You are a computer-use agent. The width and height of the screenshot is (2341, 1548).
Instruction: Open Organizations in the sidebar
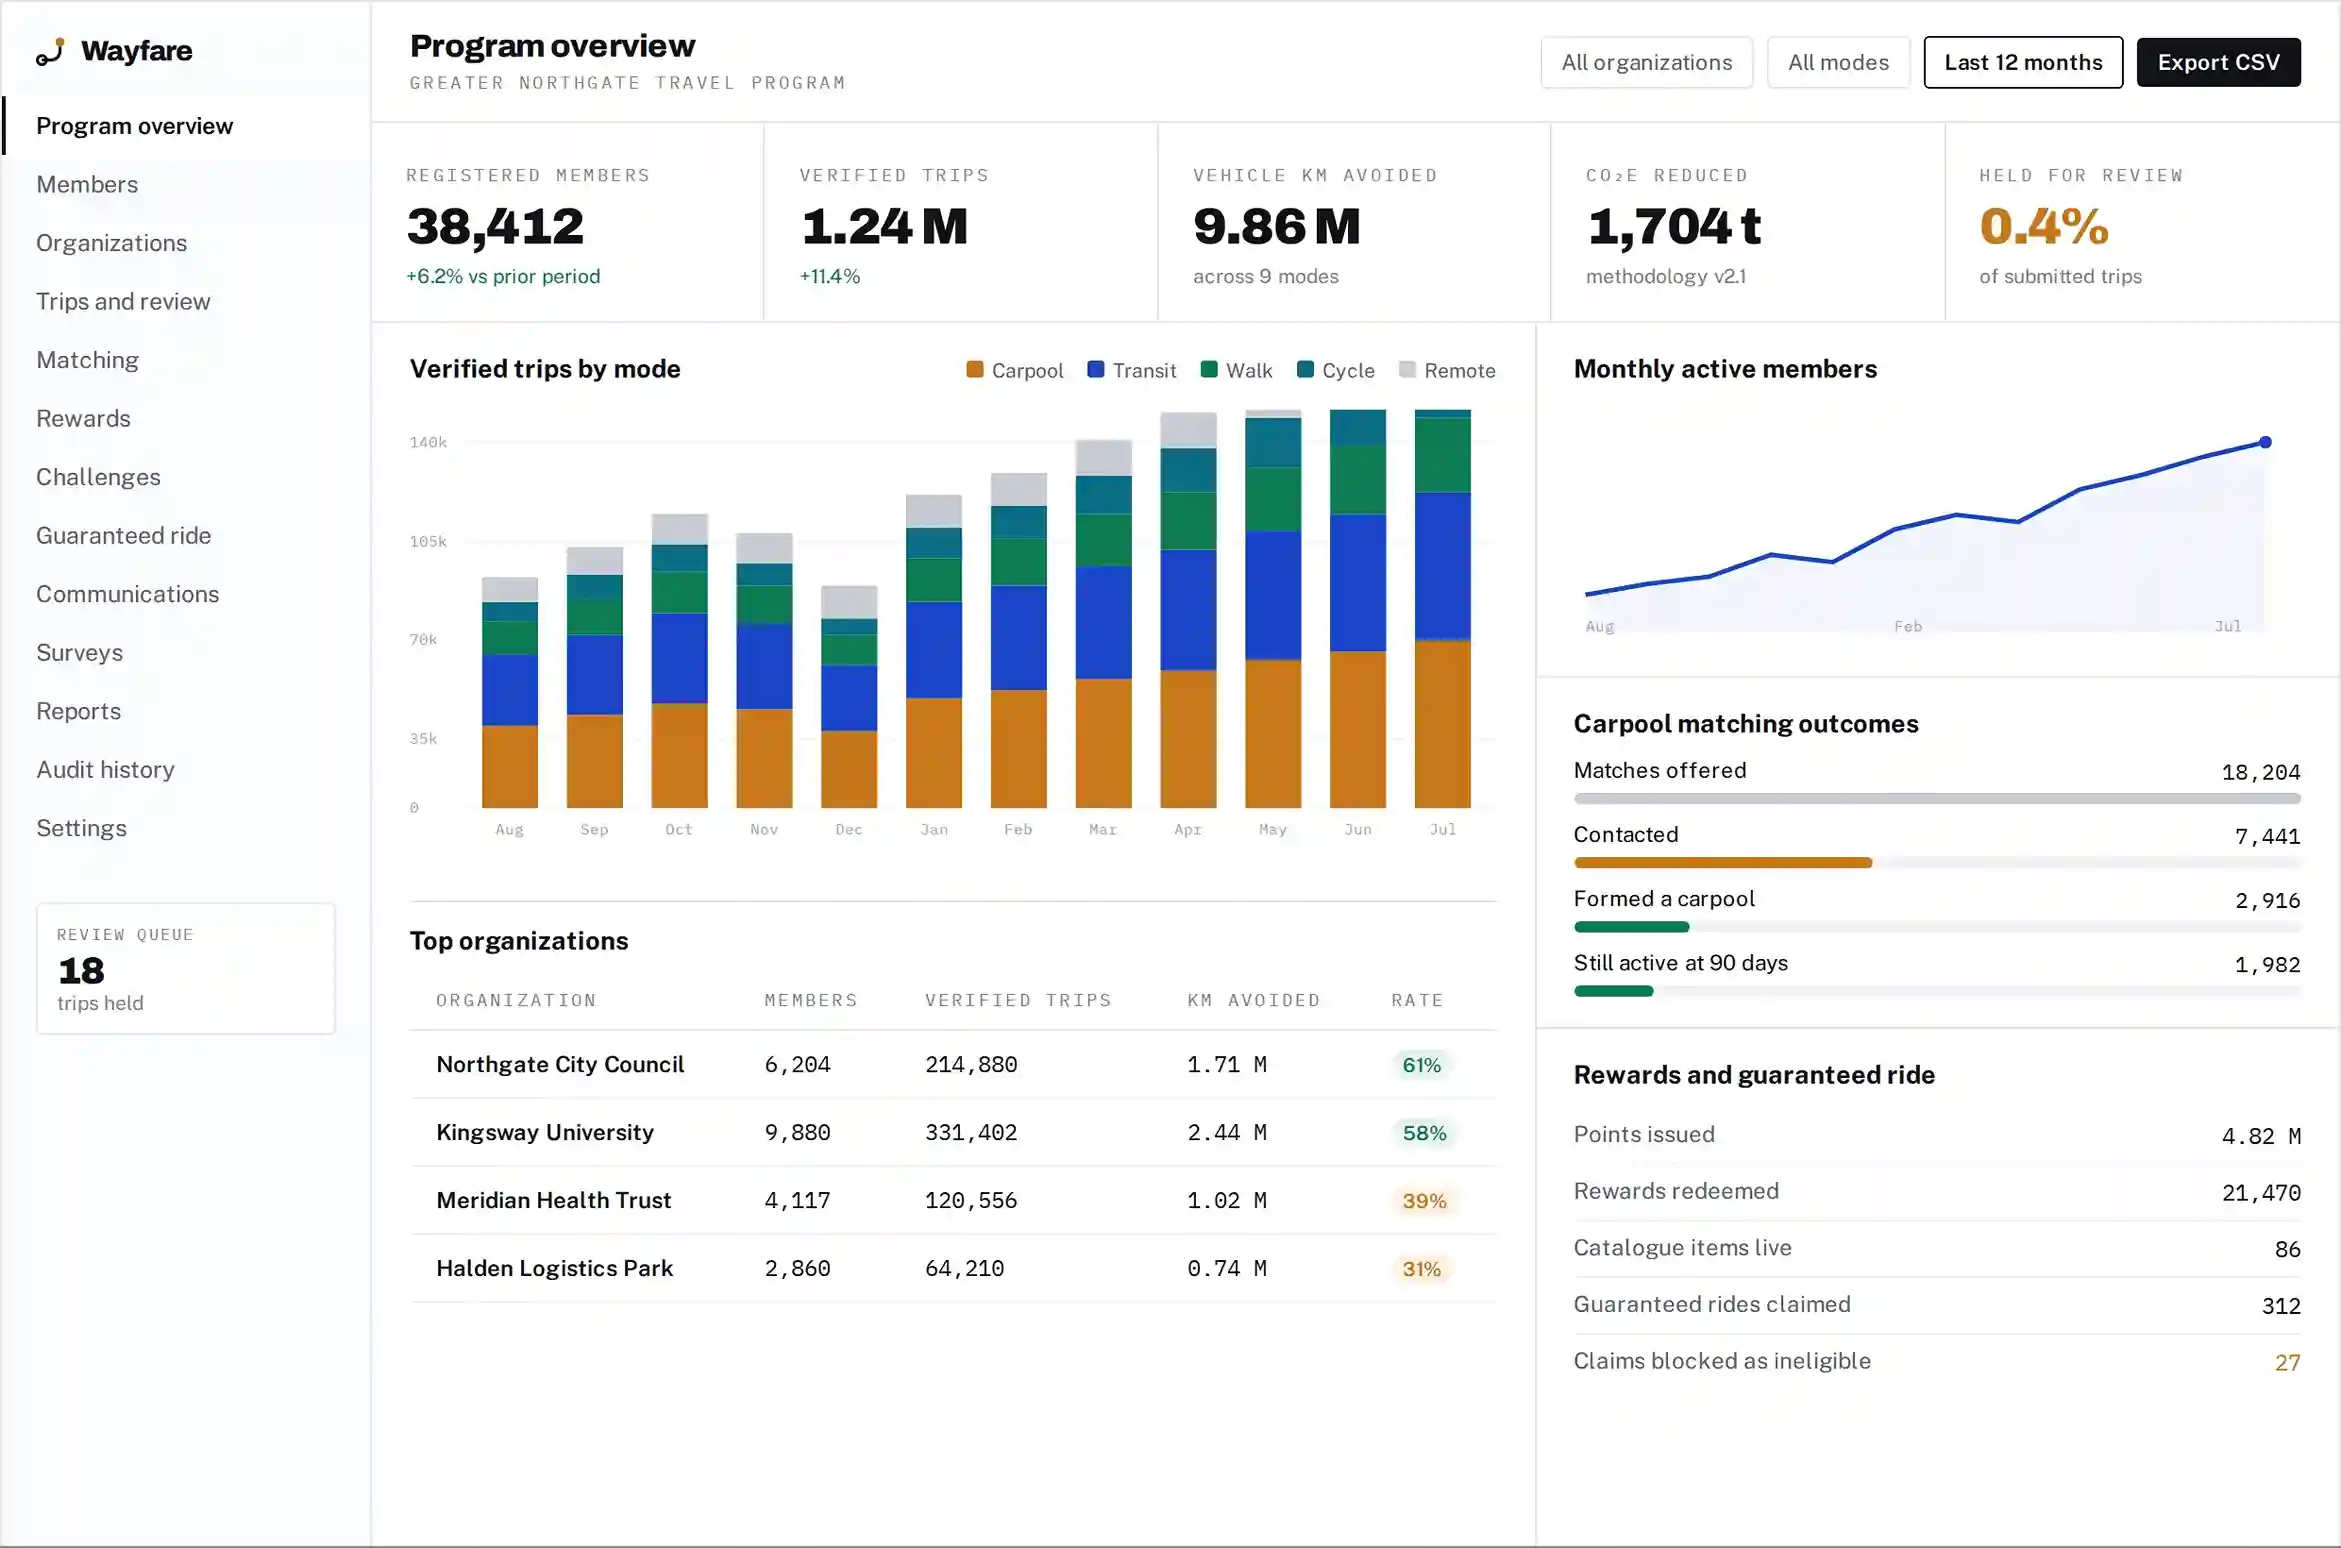click(x=186, y=243)
